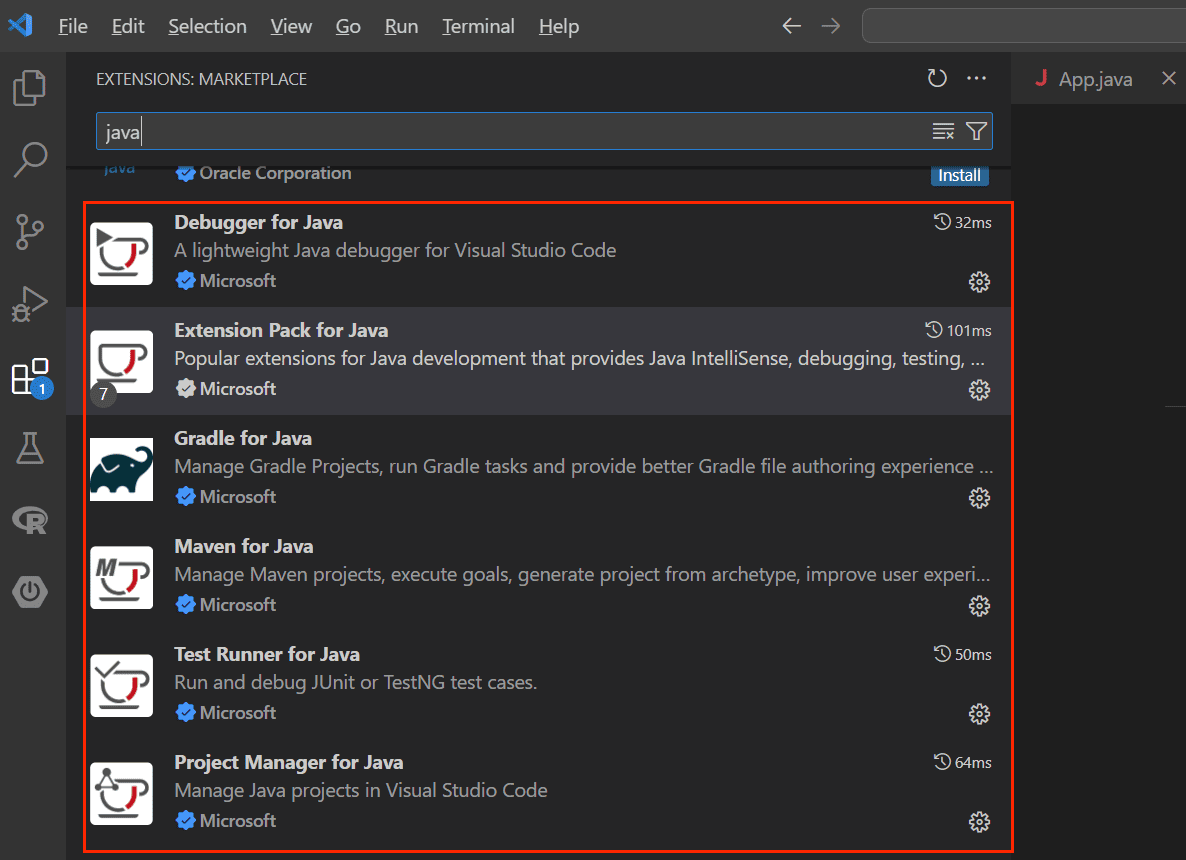Open Spring Boot Dashboard icon

point(30,592)
